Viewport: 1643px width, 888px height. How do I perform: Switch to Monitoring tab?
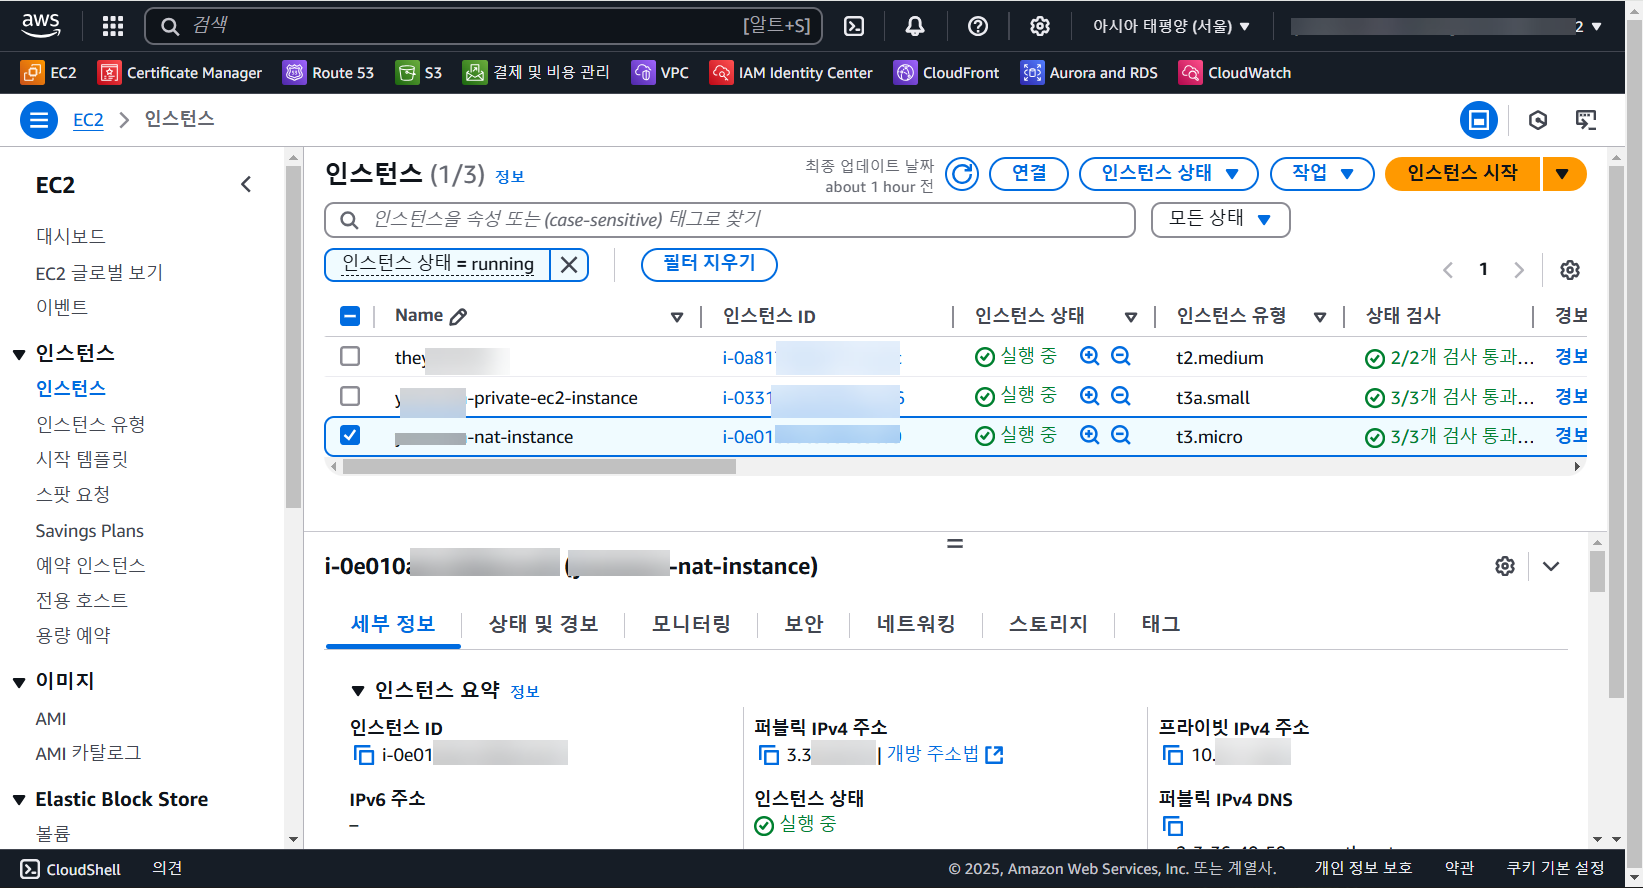pyautogui.click(x=691, y=624)
